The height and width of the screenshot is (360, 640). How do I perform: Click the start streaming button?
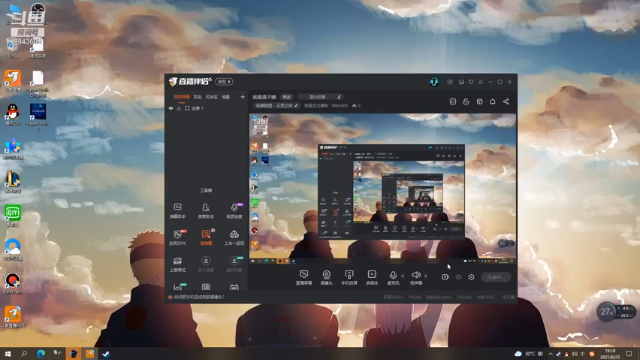click(496, 277)
